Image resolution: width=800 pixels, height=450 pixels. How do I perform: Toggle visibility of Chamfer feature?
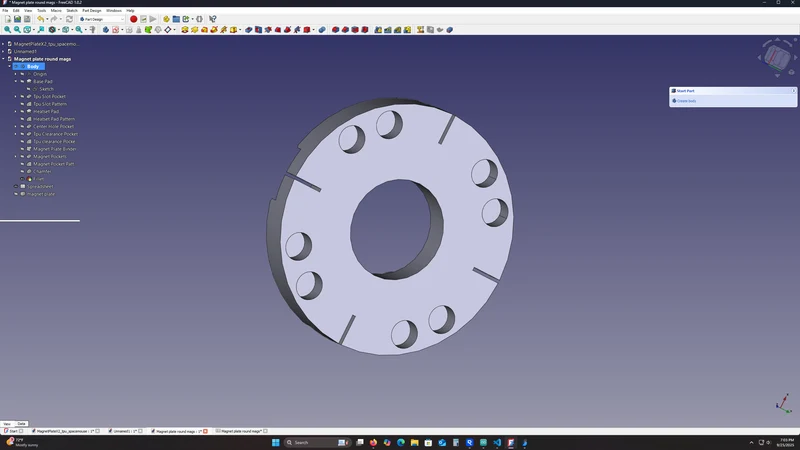click(x=22, y=171)
